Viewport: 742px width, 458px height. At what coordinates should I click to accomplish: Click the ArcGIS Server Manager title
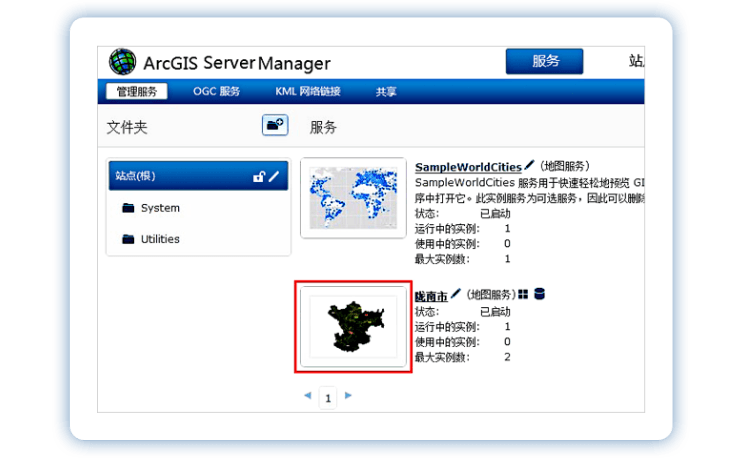click(237, 63)
